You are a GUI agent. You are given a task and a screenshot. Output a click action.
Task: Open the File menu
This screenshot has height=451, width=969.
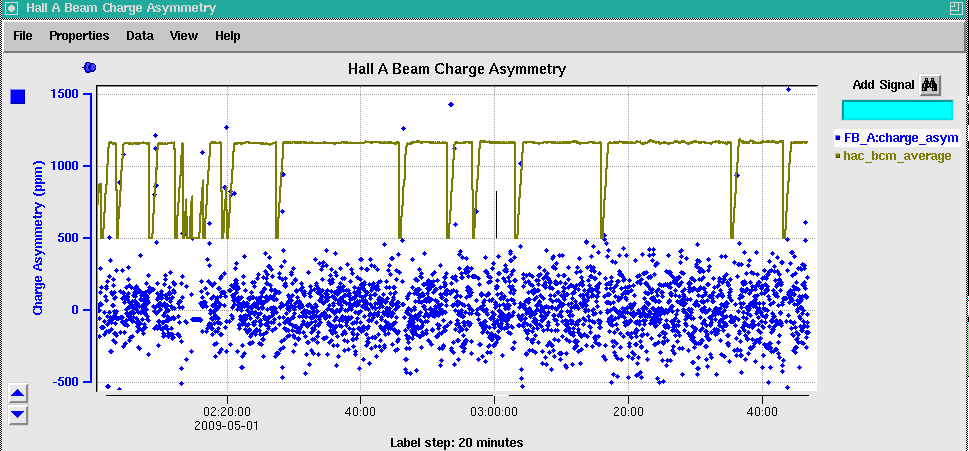click(x=22, y=36)
